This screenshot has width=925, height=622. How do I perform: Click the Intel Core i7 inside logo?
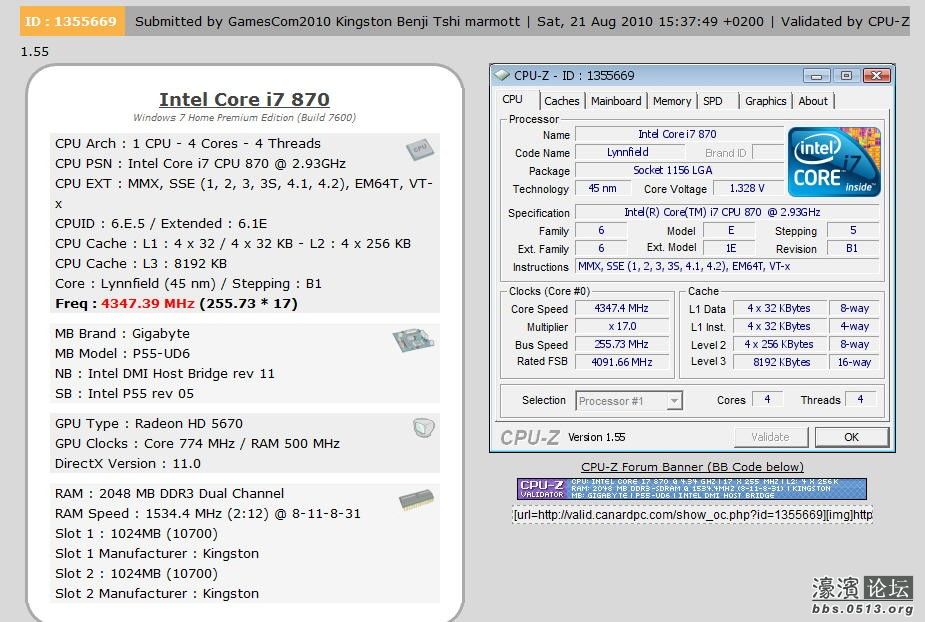coord(834,162)
